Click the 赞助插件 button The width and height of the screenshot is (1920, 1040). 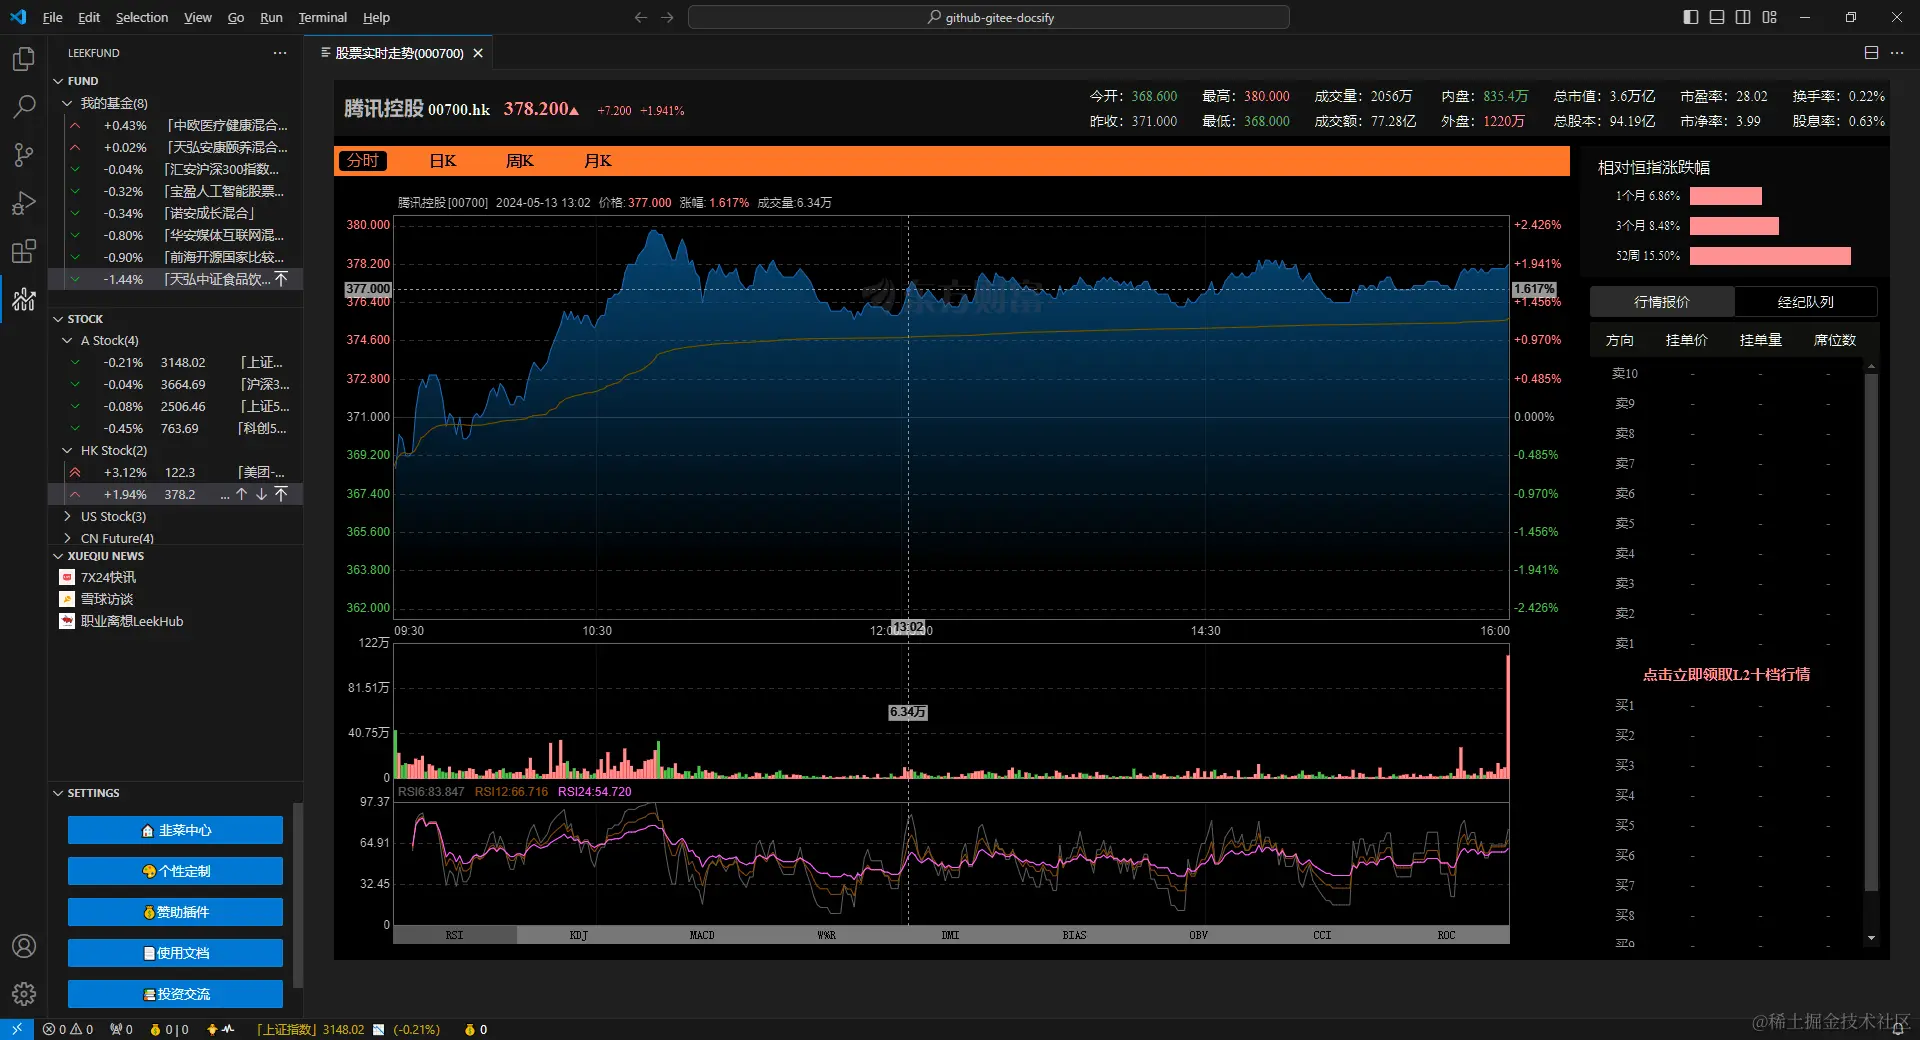175,912
